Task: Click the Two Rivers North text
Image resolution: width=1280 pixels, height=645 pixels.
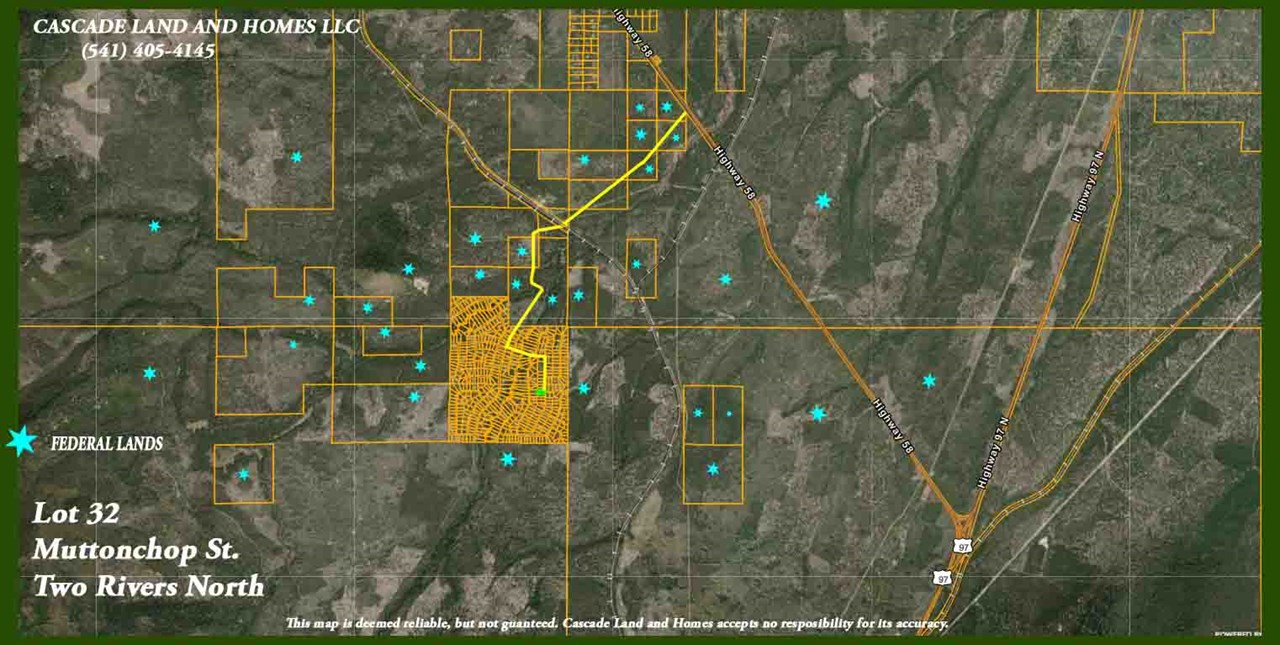Action: [148, 586]
